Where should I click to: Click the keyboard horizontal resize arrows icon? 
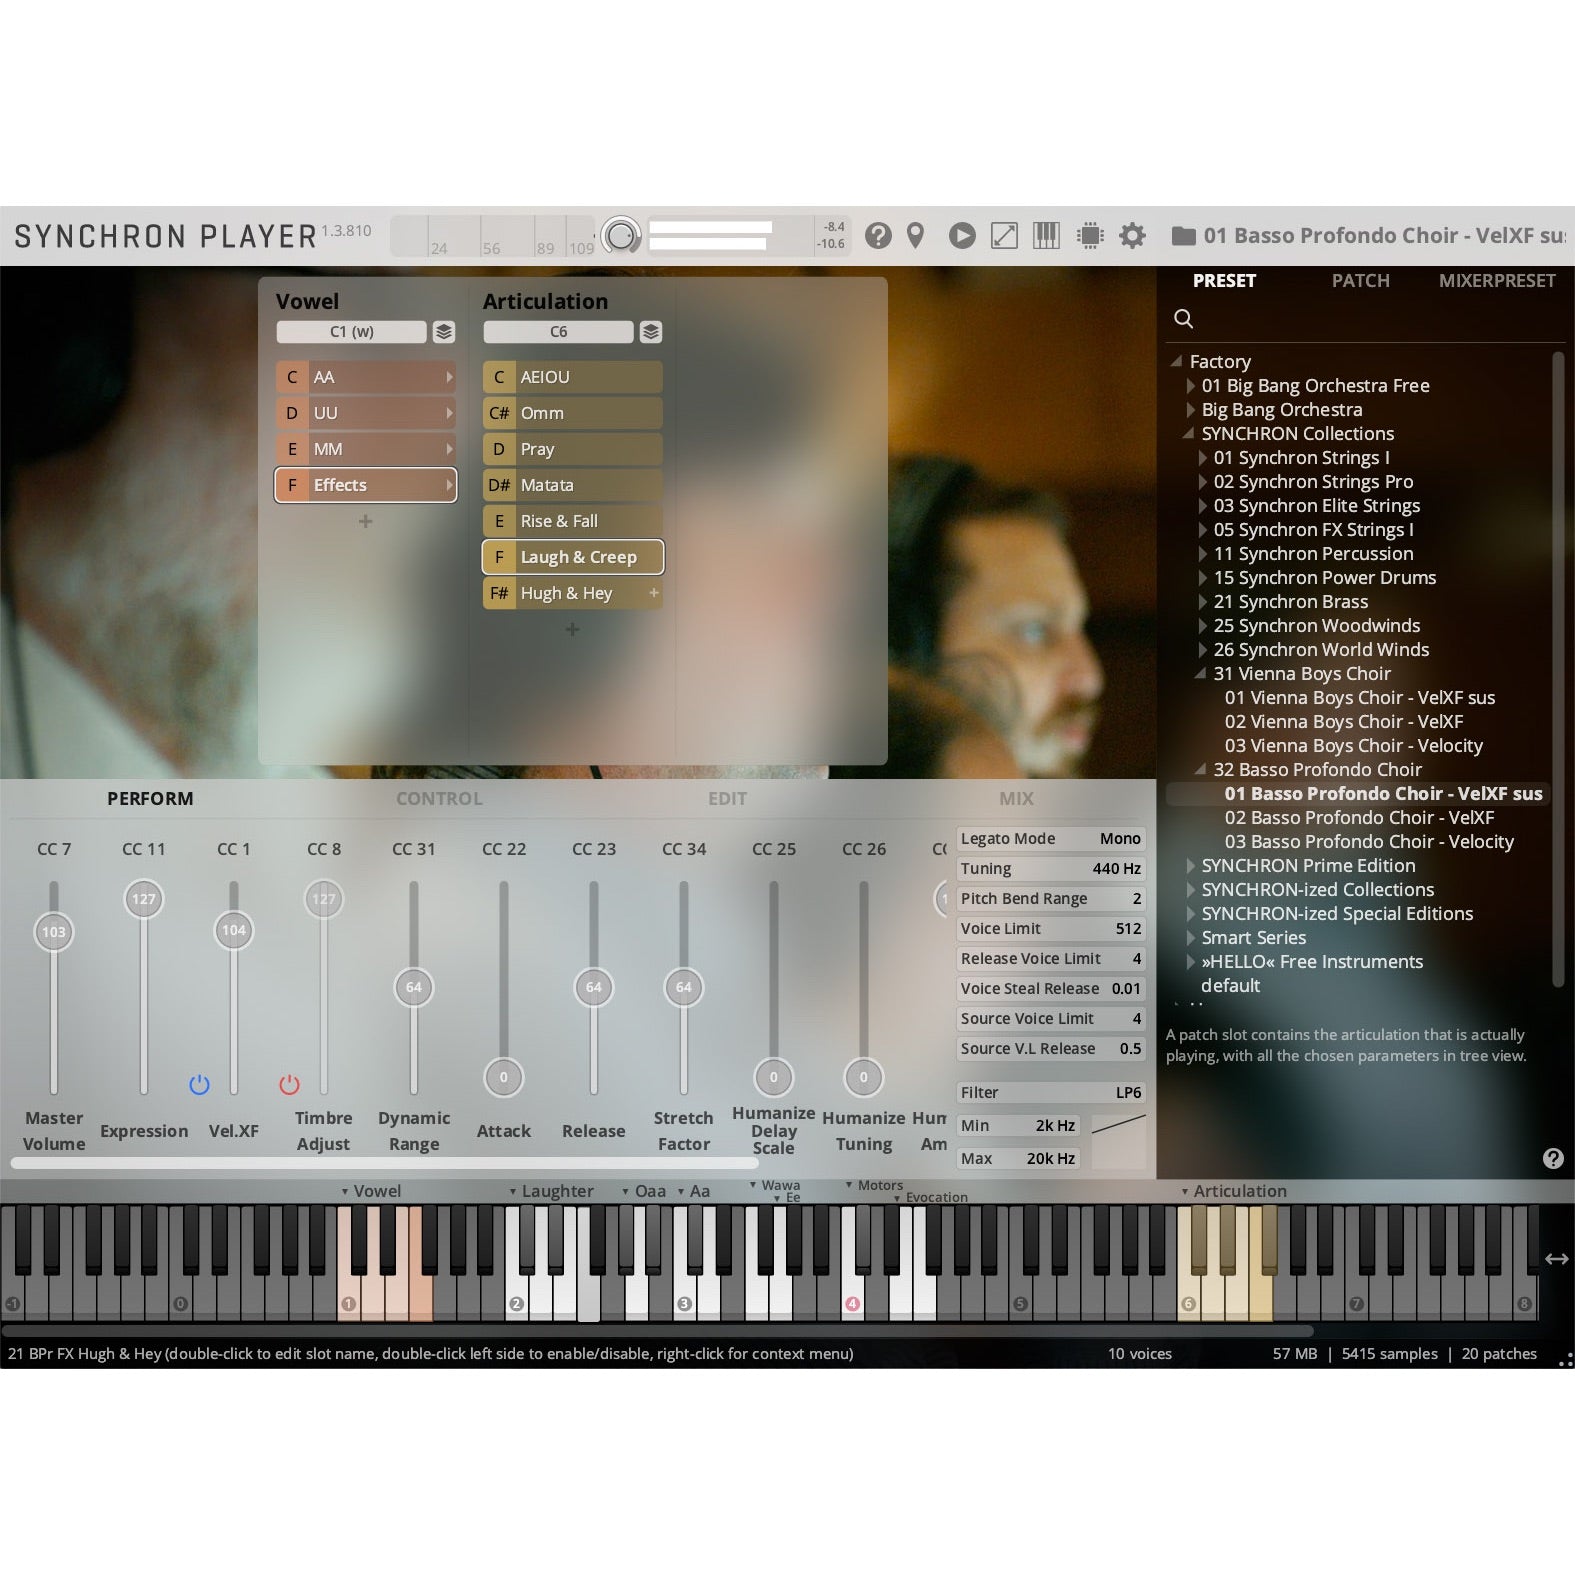pos(1556,1259)
